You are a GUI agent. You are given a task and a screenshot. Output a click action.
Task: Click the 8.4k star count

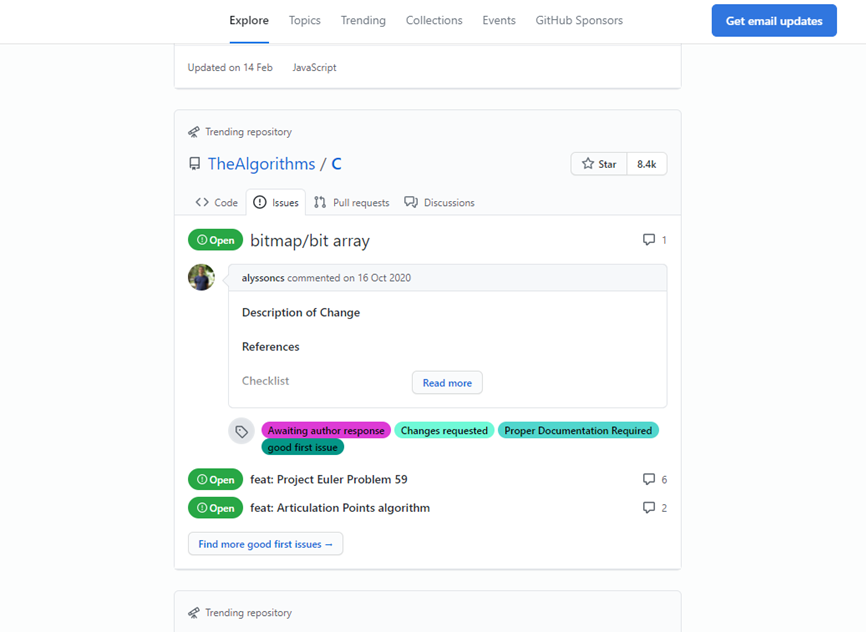pos(647,164)
